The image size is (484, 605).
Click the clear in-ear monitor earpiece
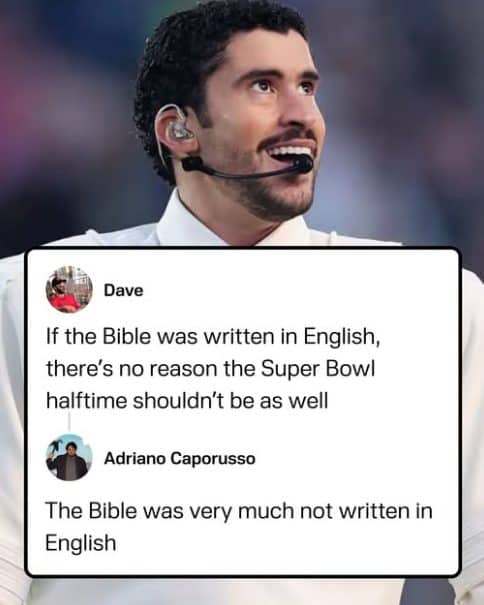tap(178, 128)
